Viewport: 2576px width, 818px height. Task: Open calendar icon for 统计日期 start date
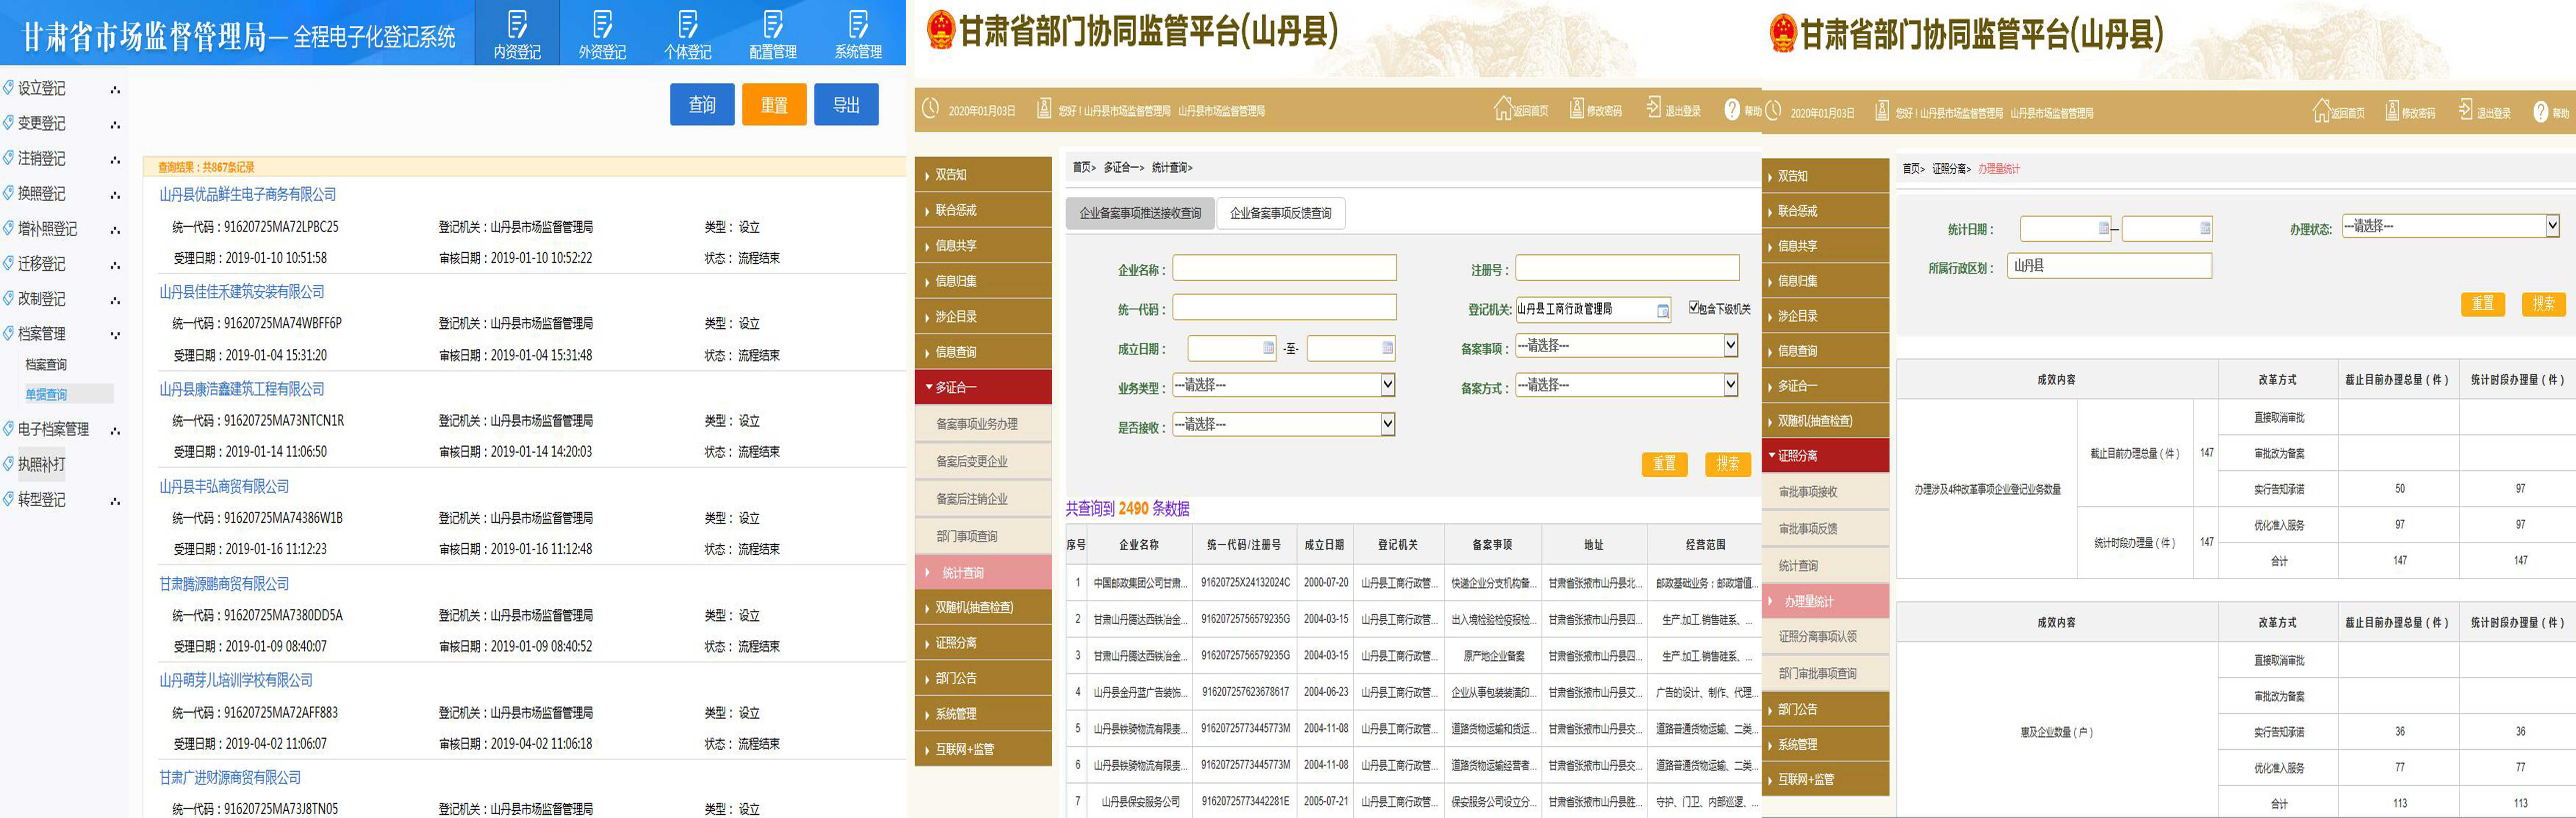tap(2103, 229)
